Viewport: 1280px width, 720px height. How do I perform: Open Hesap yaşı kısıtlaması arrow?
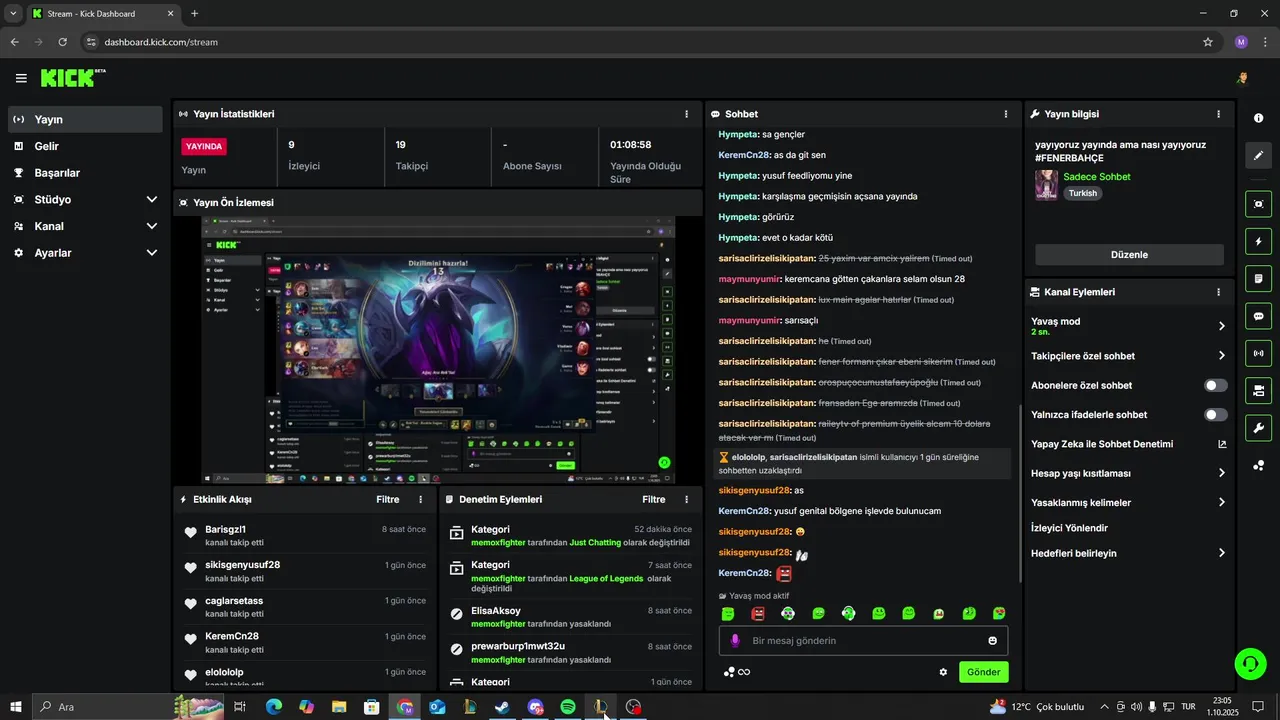[1222, 473]
